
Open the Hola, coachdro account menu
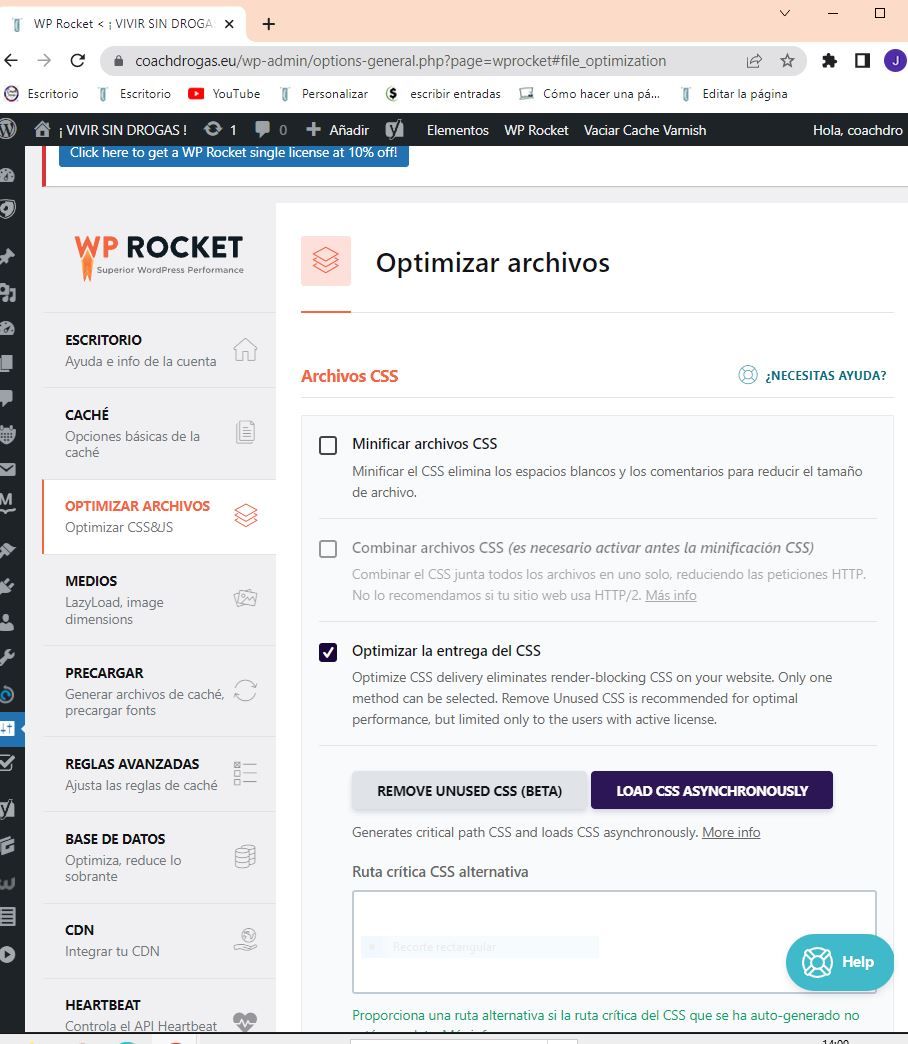click(857, 130)
